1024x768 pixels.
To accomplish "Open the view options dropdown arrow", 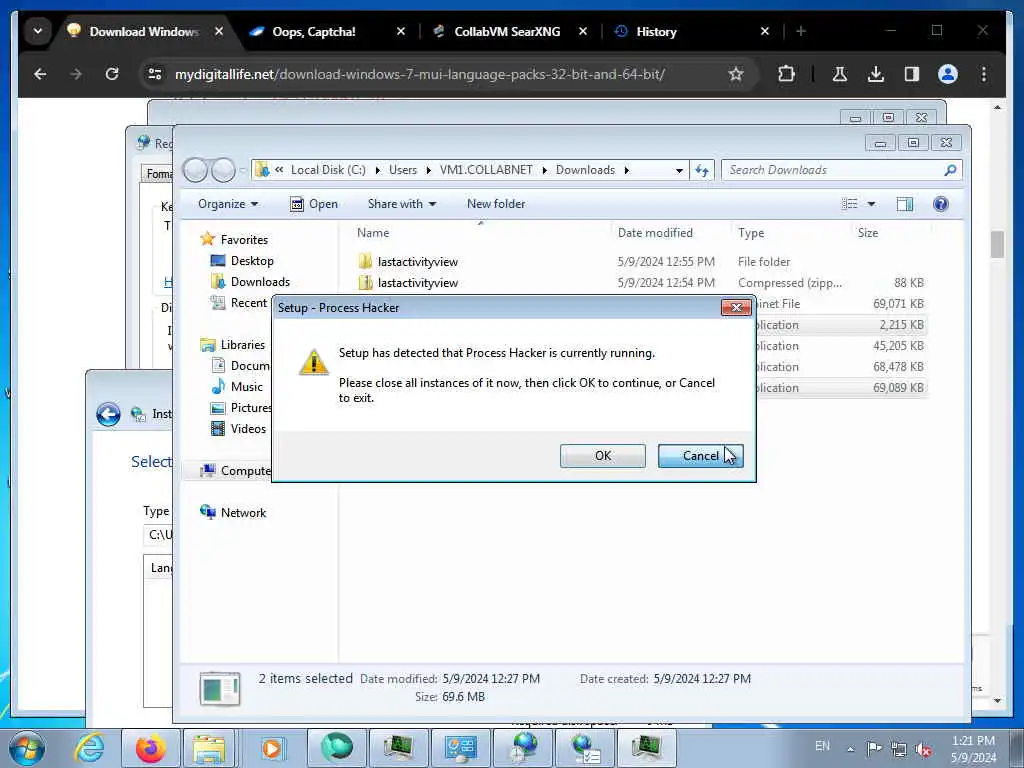I will point(871,204).
